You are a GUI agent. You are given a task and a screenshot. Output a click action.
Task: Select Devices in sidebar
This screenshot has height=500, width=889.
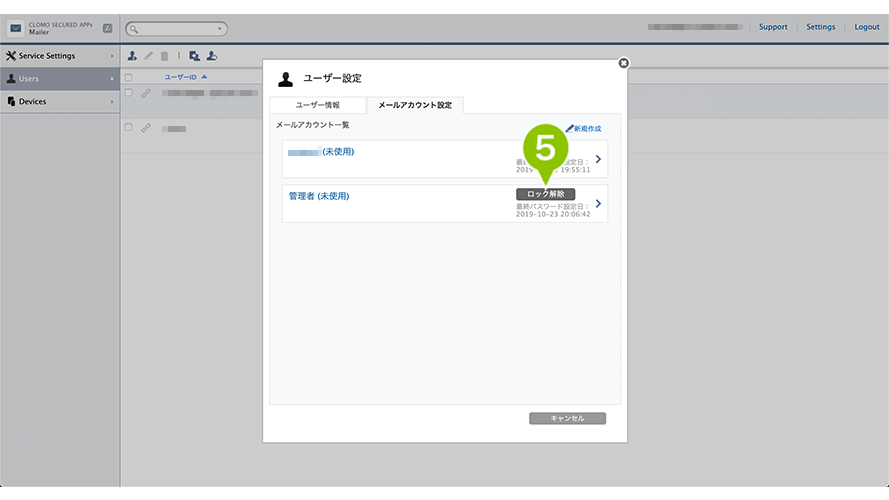point(60,101)
